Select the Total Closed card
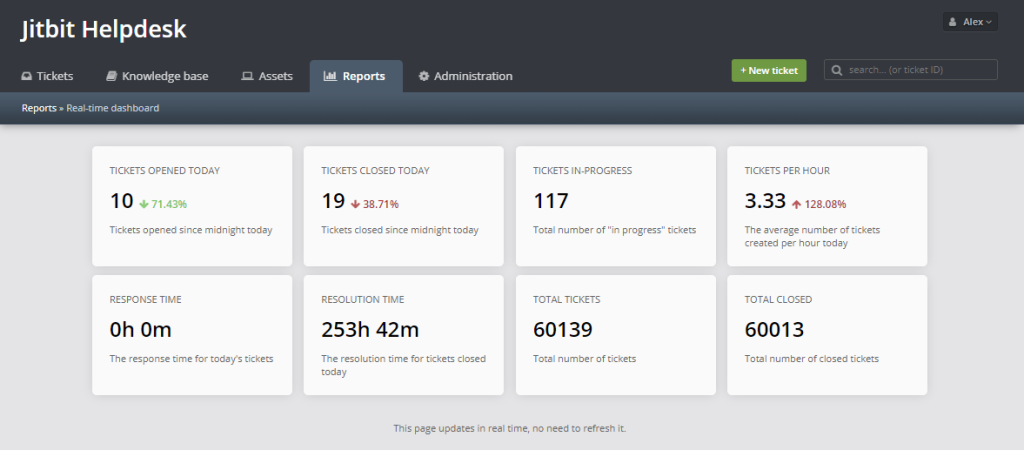Viewport: 1024px width, 450px height. (x=827, y=335)
